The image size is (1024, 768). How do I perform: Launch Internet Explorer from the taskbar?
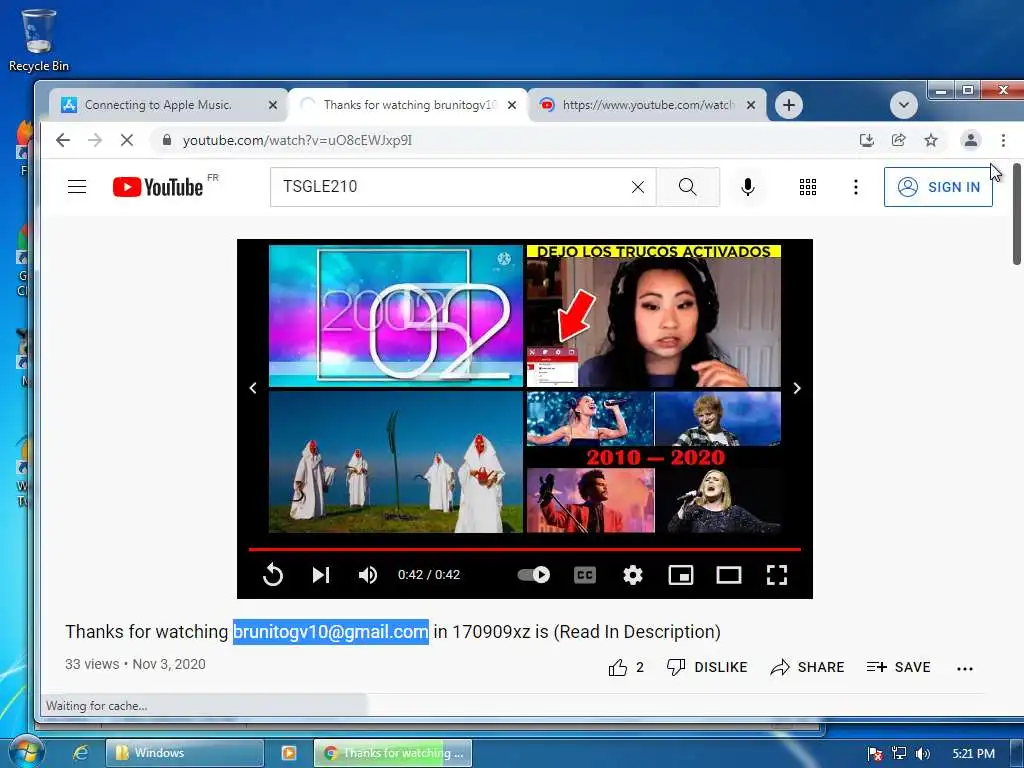tap(80, 753)
